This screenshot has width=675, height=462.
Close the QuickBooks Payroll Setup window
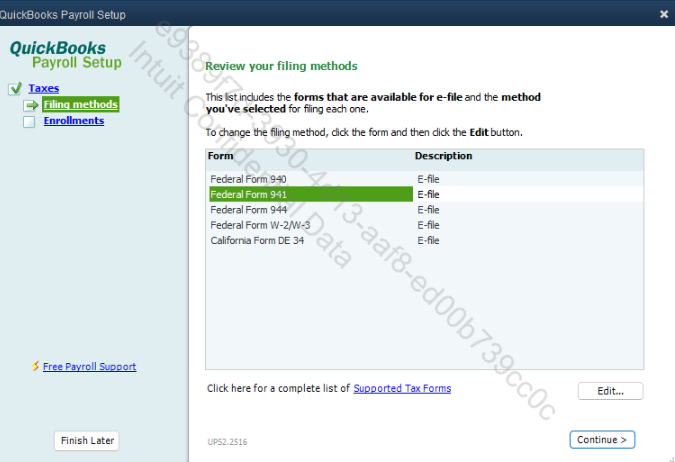[x=664, y=14]
